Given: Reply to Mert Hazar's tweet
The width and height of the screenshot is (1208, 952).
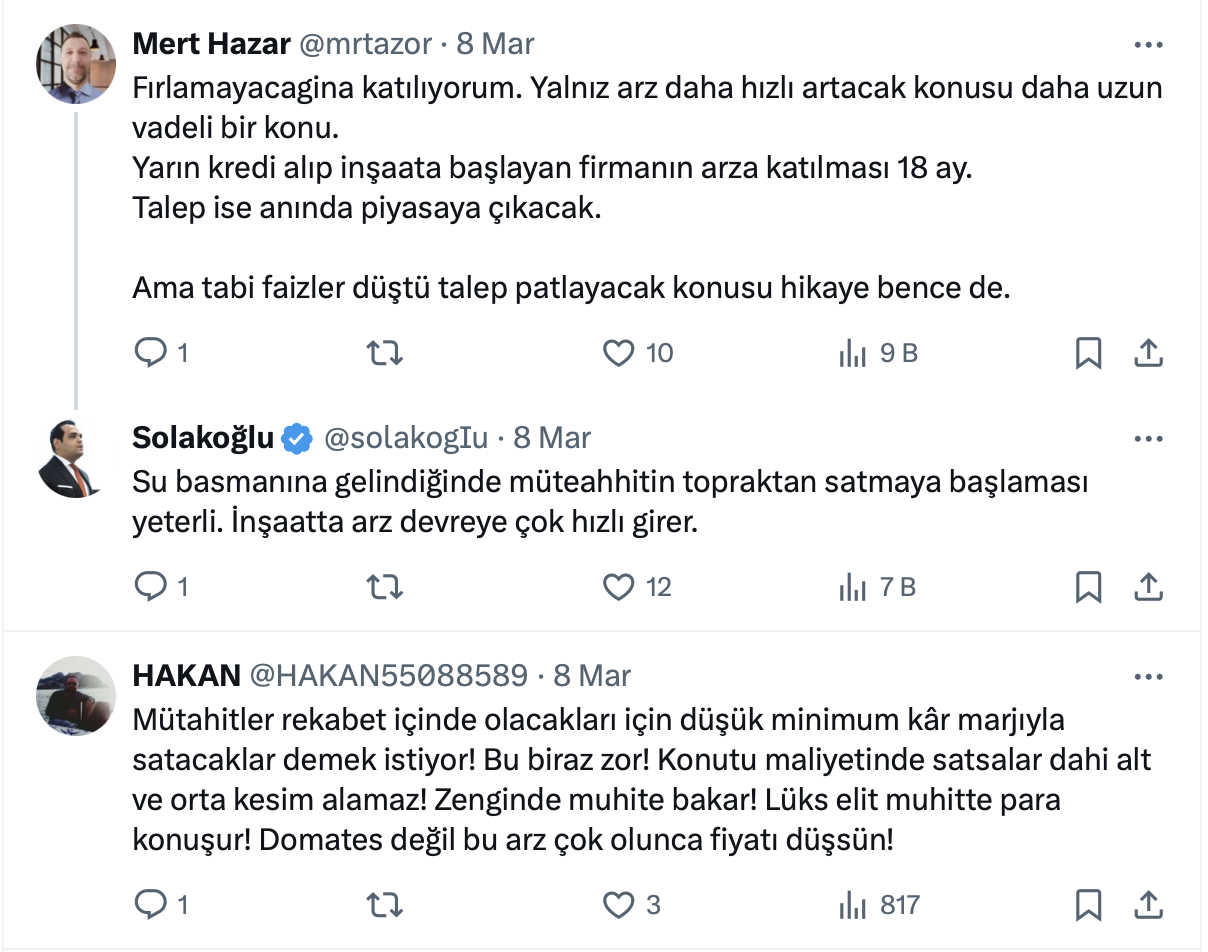Looking at the screenshot, I should pyautogui.click(x=150, y=353).
